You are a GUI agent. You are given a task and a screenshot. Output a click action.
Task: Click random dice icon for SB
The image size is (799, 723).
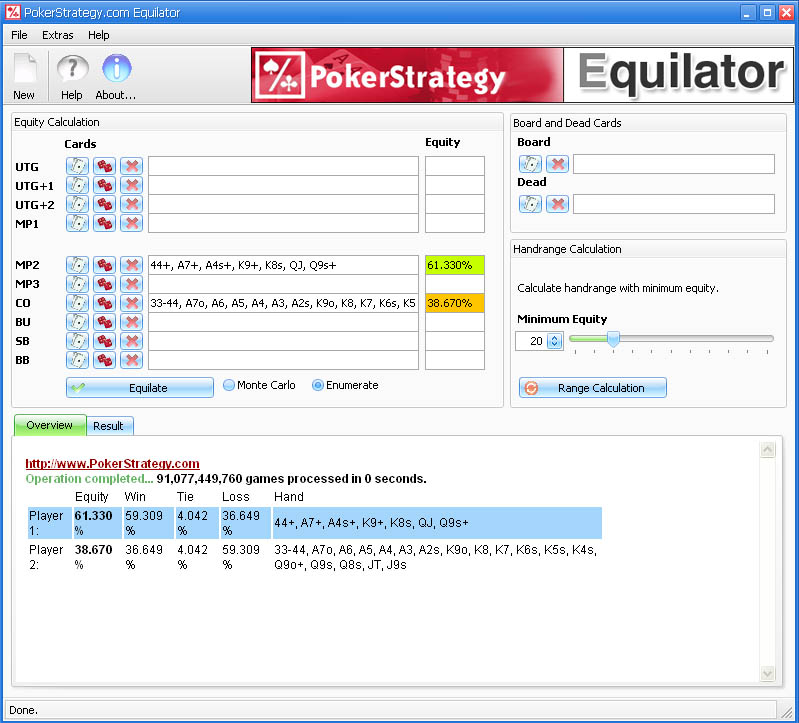pyautogui.click(x=104, y=341)
